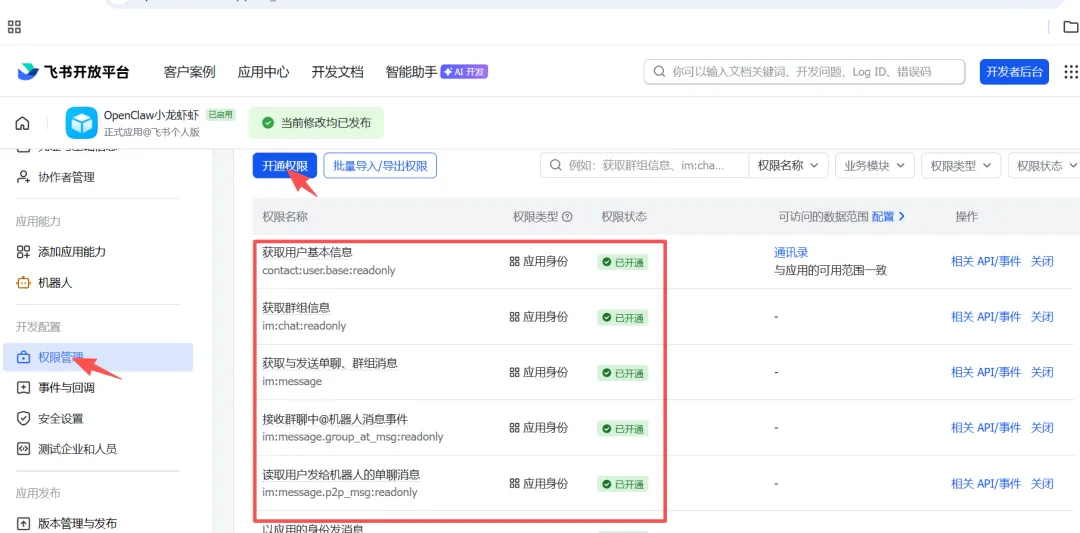Click the 配置 link in table header

888,217
